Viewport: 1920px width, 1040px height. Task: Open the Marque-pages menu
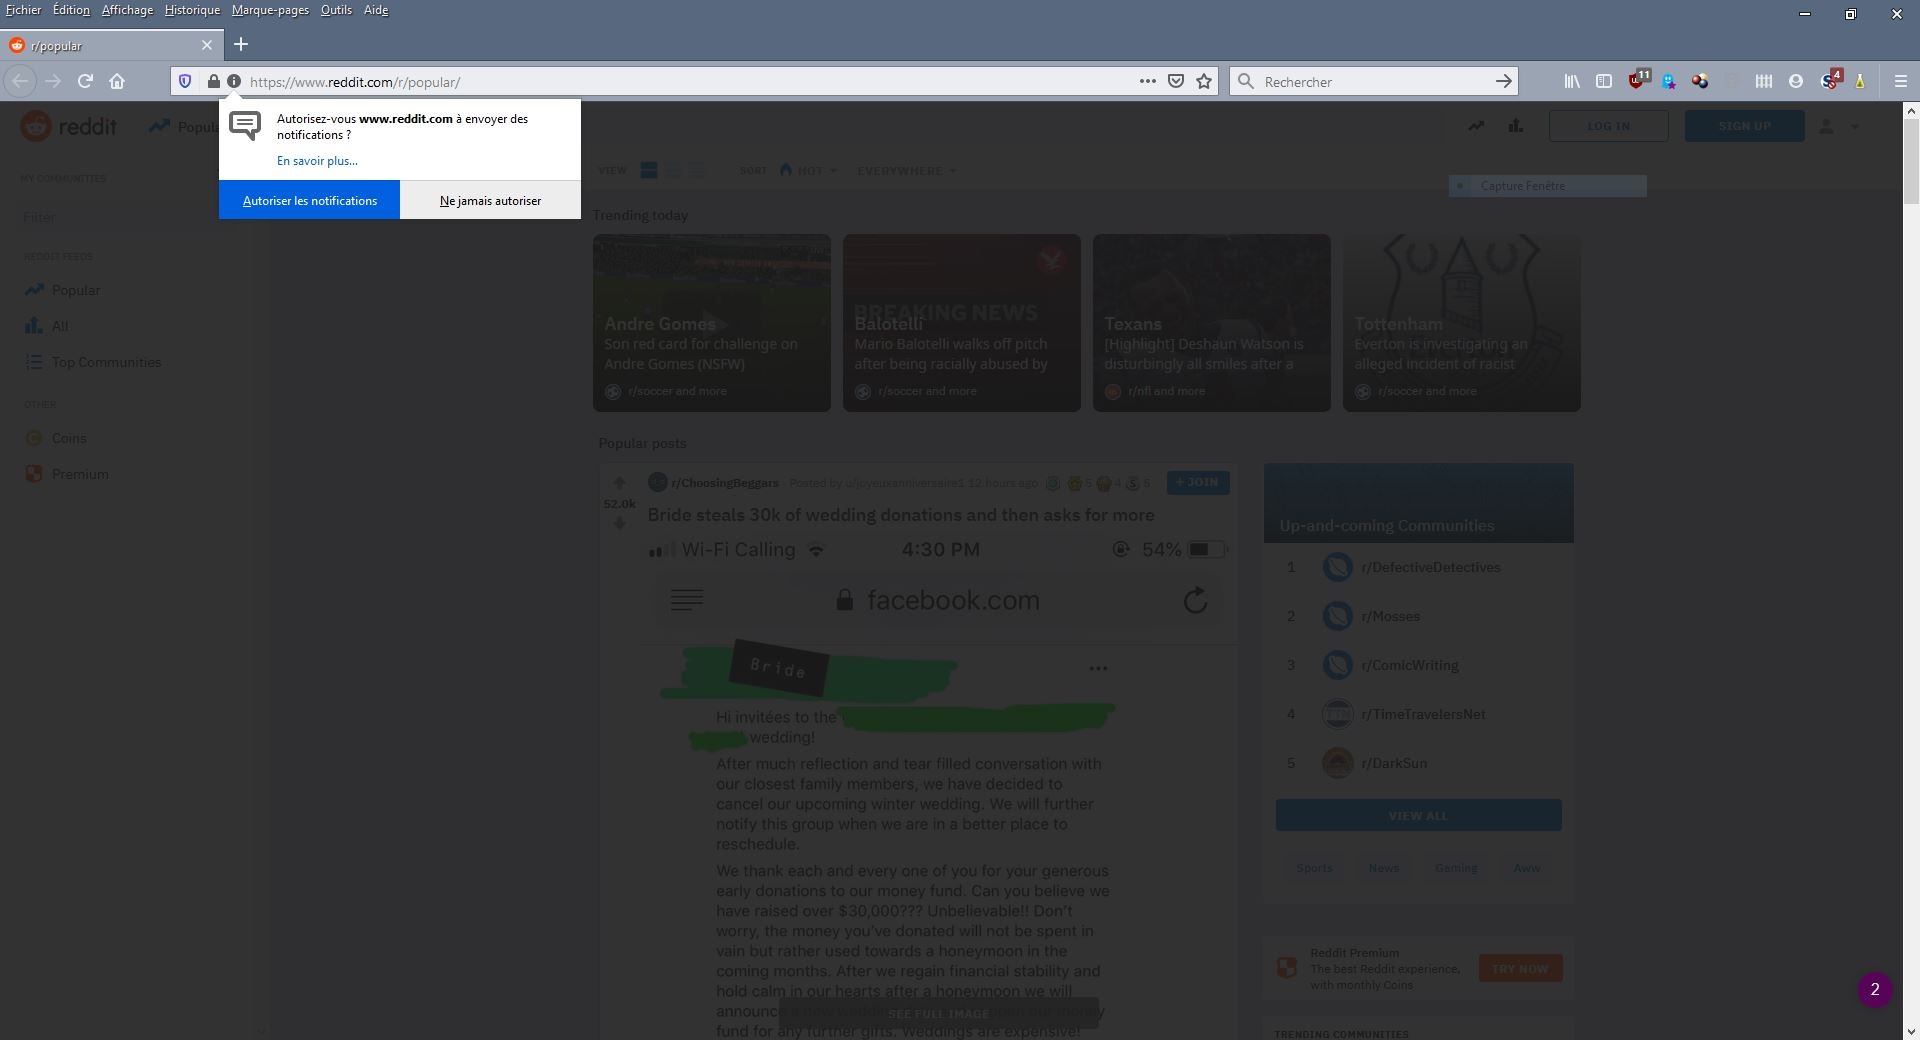click(270, 10)
